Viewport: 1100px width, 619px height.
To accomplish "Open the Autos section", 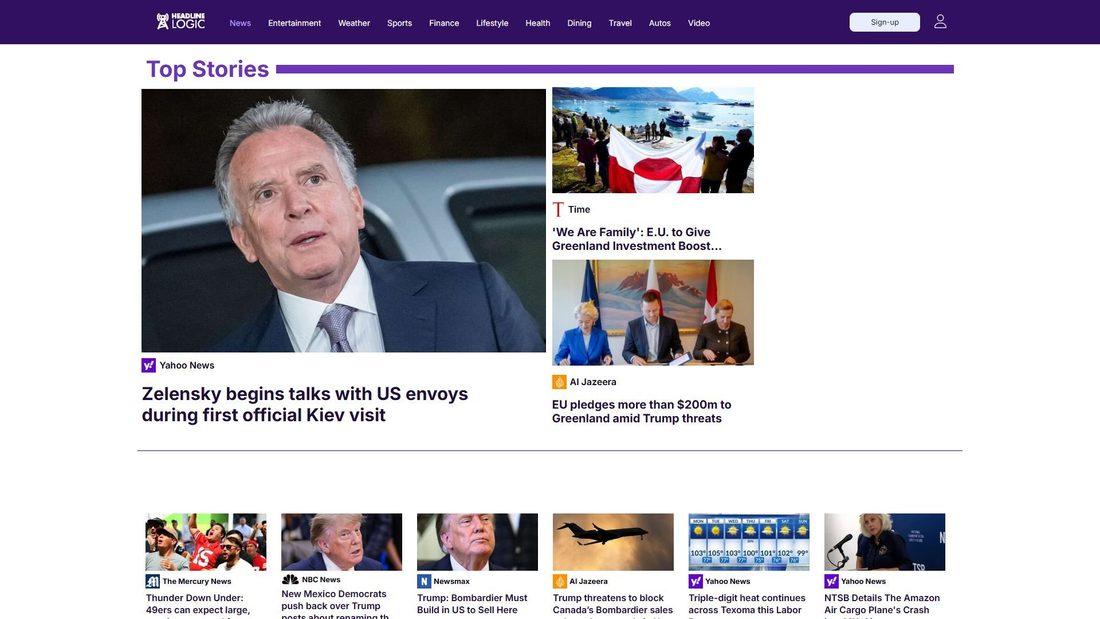I will click(x=659, y=23).
